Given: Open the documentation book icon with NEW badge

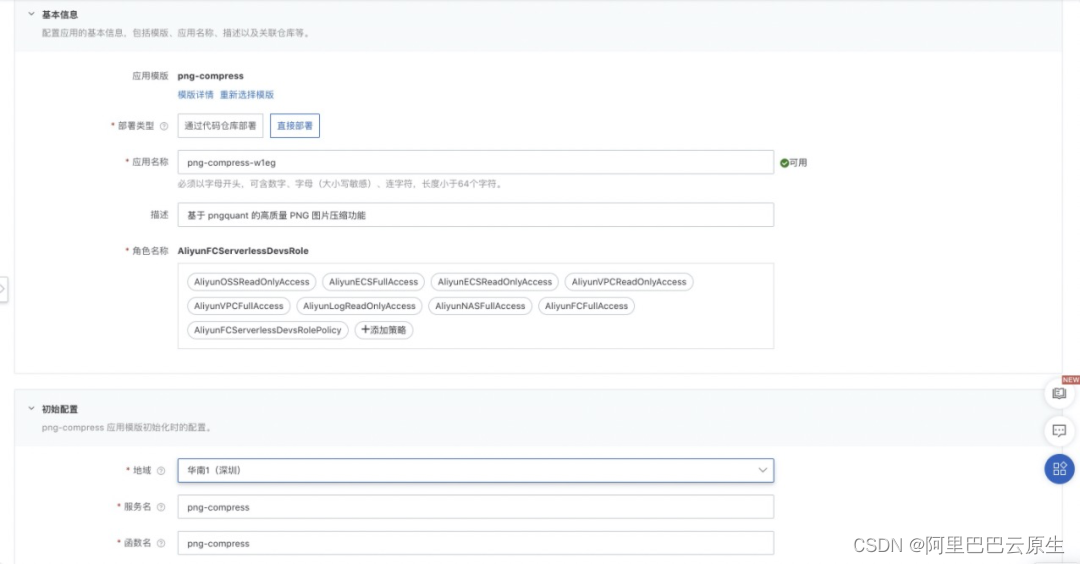Looking at the screenshot, I should tap(1059, 394).
